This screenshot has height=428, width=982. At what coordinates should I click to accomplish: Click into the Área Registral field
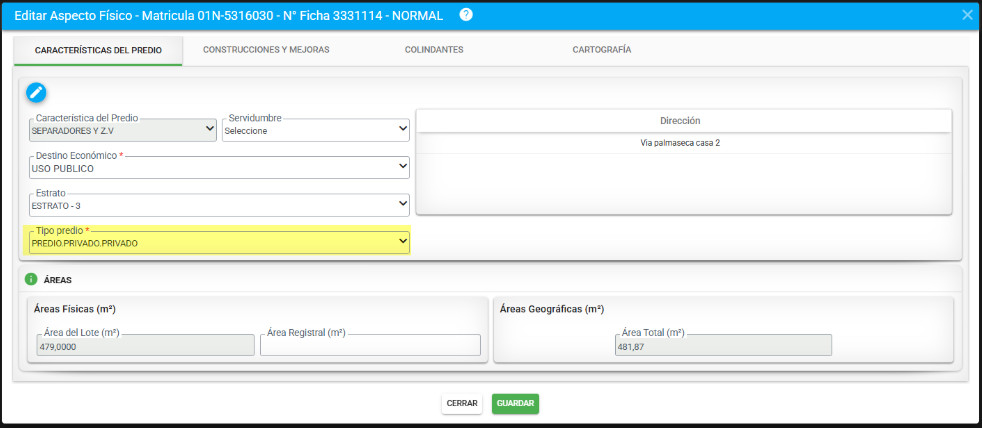(x=370, y=346)
